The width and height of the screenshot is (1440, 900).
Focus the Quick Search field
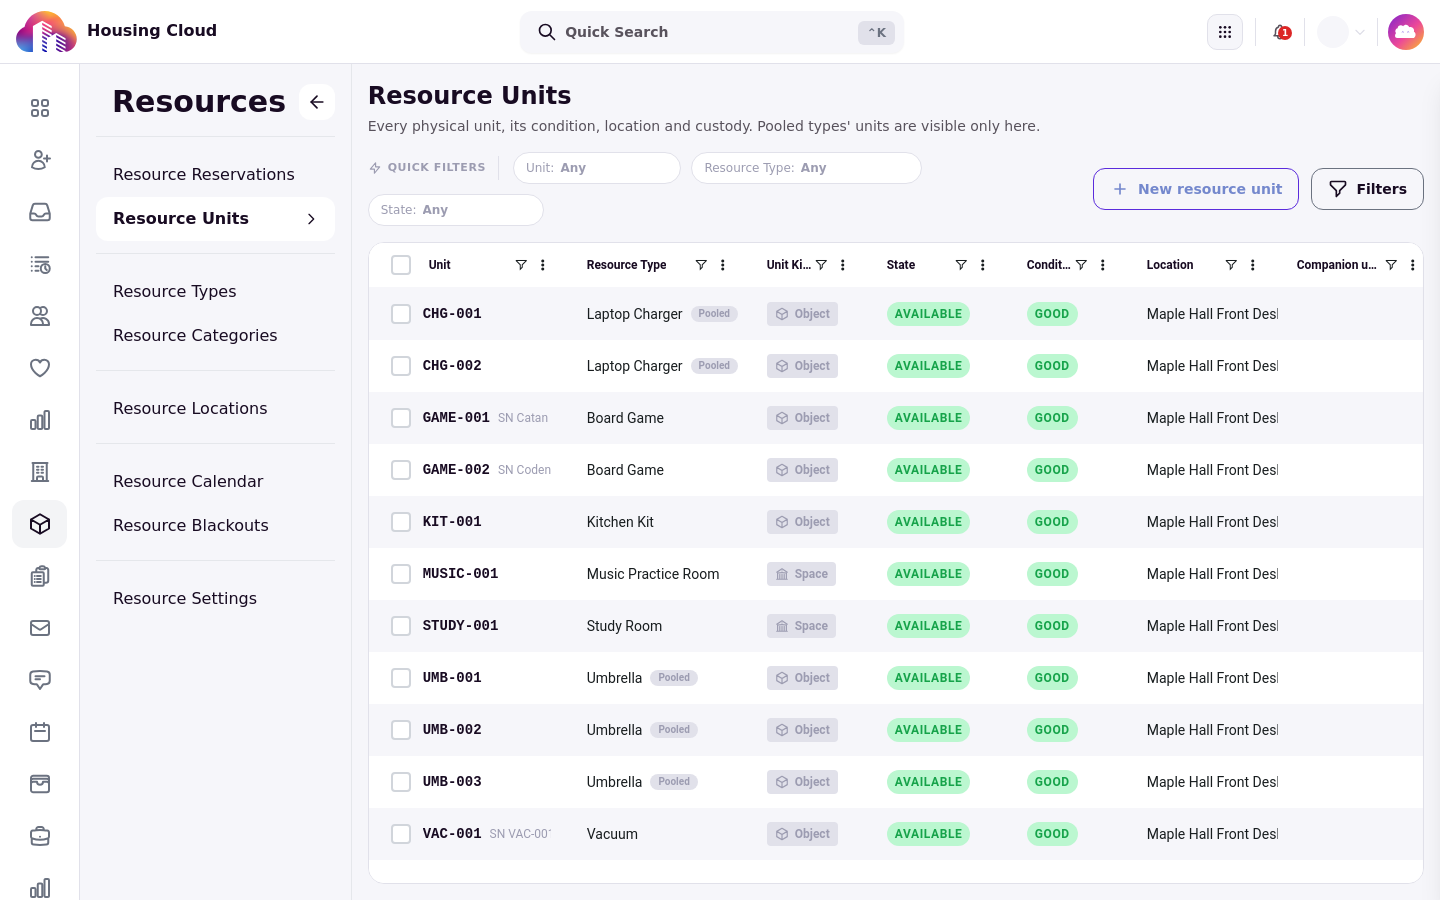[x=712, y=32]
